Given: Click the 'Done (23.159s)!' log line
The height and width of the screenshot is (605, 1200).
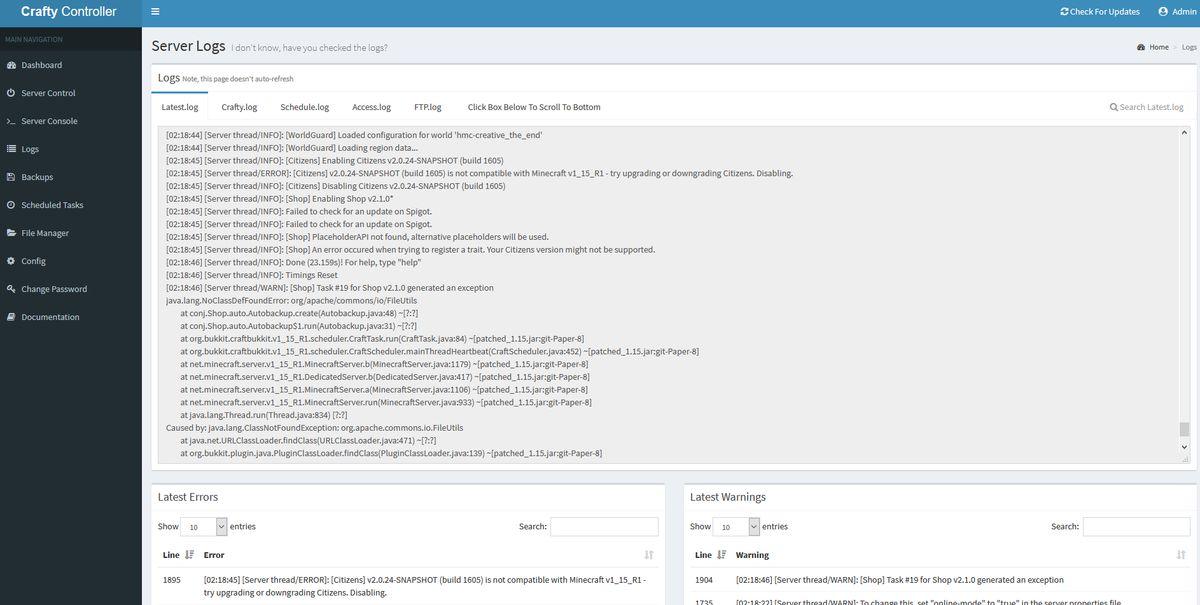Looking at the screenshot, I should (x=293, y=262).
